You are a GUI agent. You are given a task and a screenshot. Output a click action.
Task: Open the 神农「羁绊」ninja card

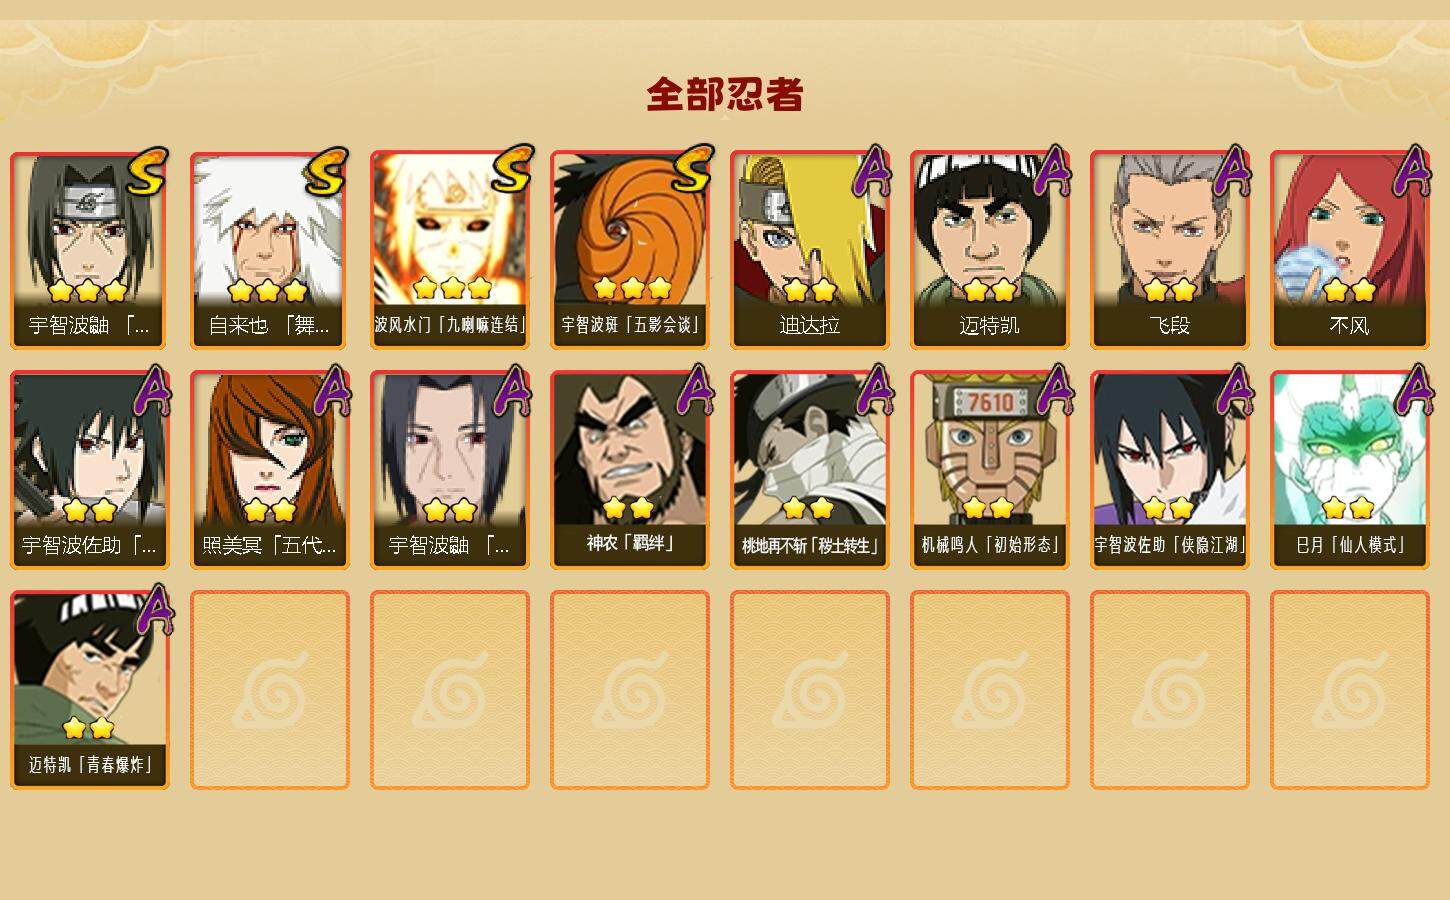[x=630, y=470]
